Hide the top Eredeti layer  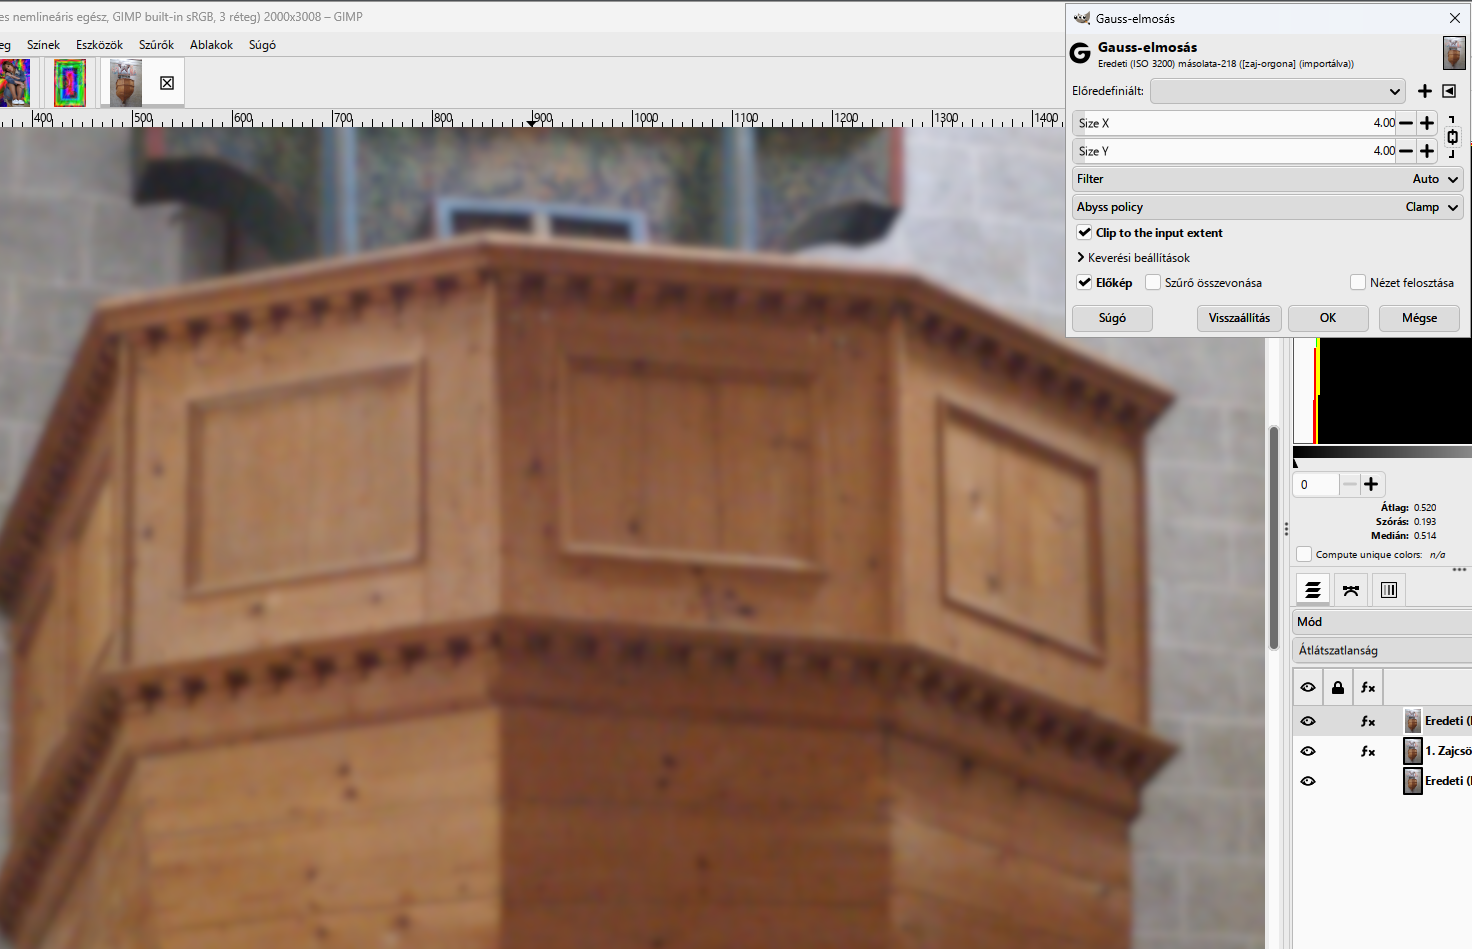click(x=1308, y=721)
